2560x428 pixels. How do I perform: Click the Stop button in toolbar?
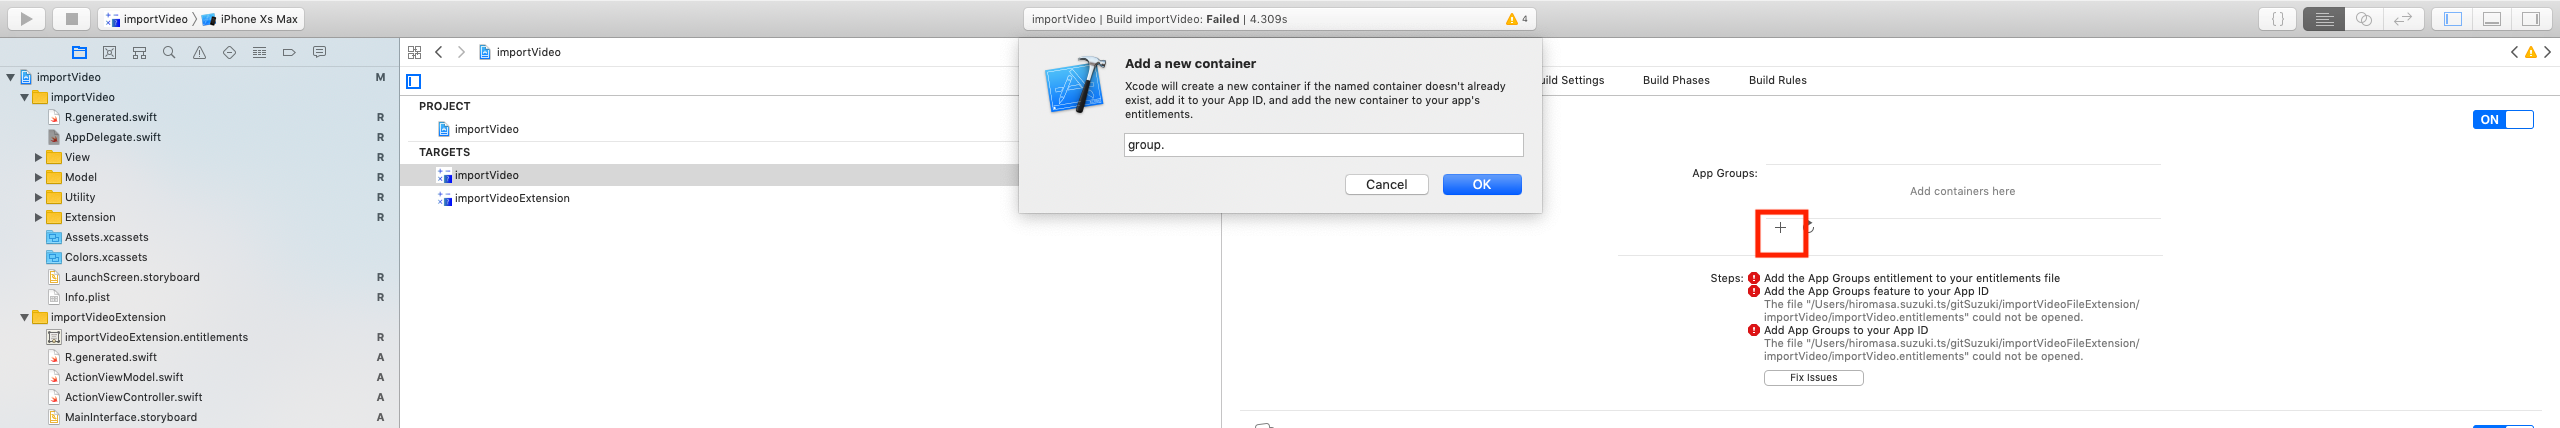tap(71, 18)
